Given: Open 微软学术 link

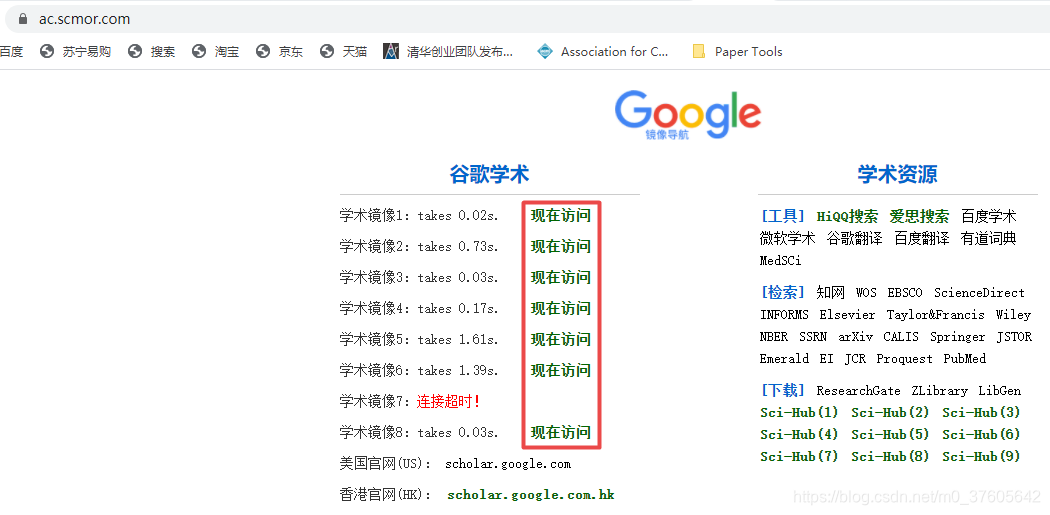Looking at the screenshot, I should click(788, 238).
